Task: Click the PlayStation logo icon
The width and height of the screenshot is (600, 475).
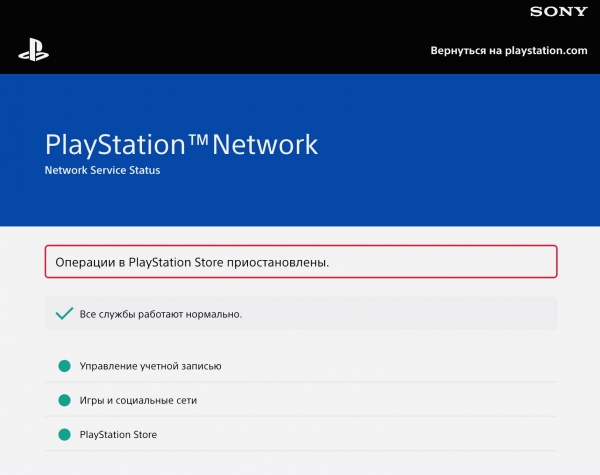Action: (x=34, y=50)
